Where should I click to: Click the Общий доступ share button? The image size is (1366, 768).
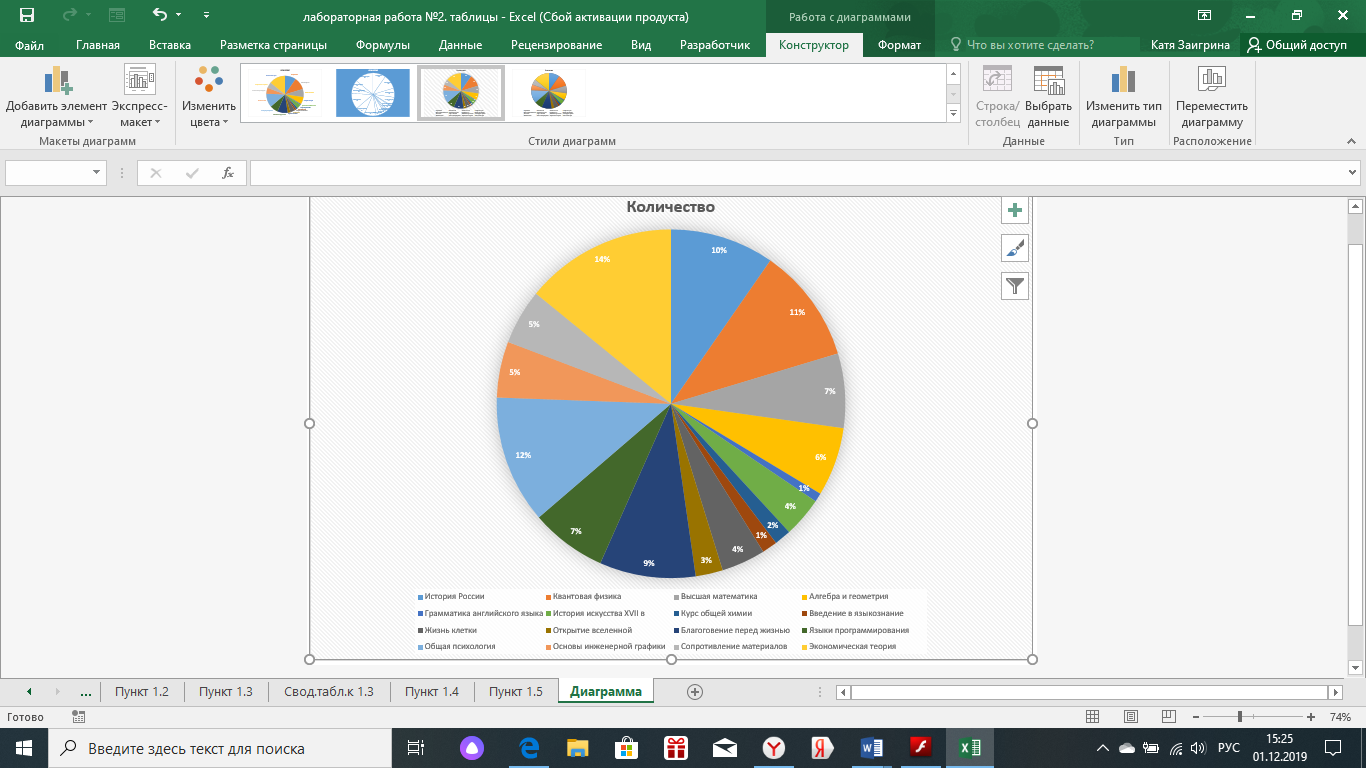[x=1296, y=45]
